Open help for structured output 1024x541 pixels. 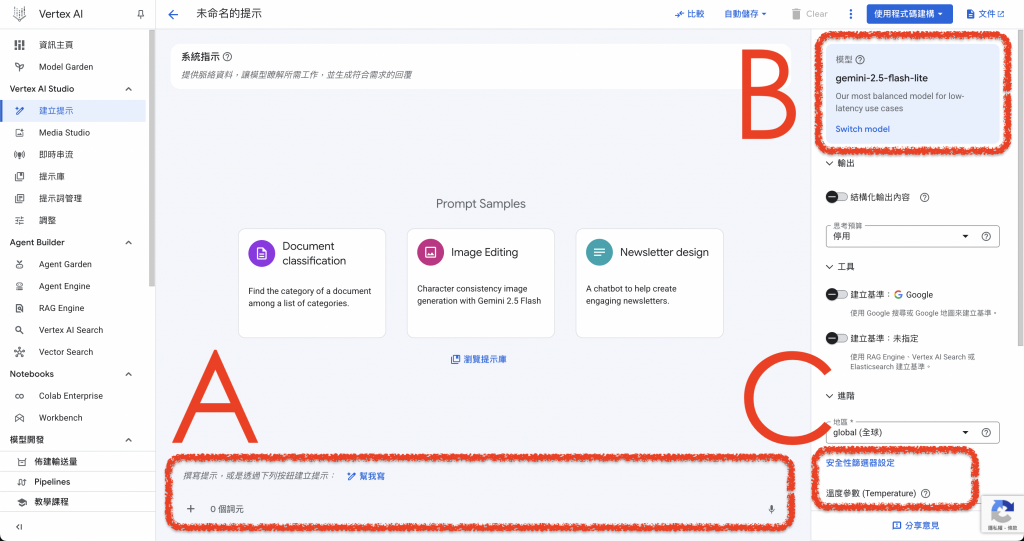click(x=924, y=197)
